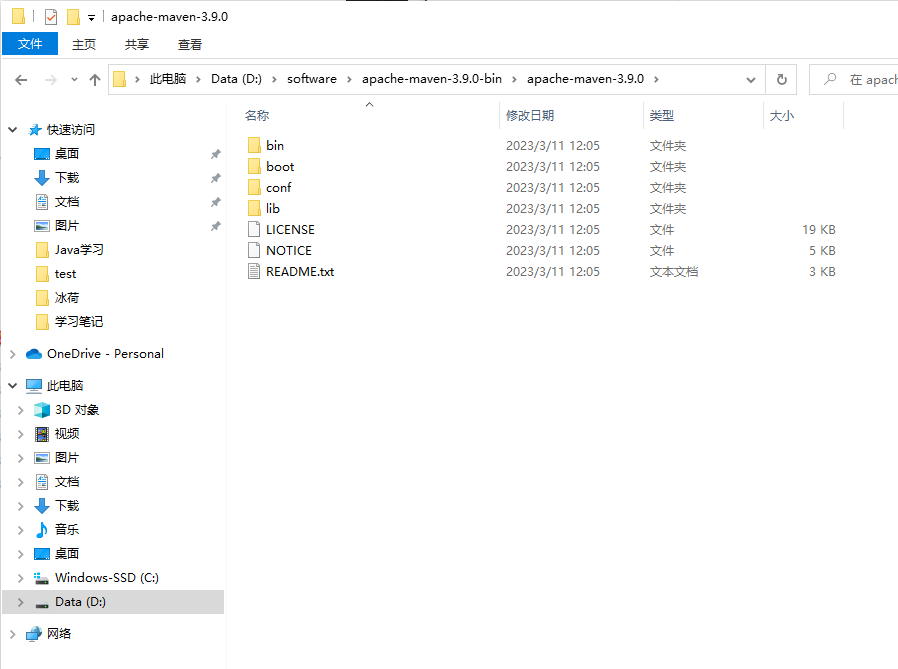Viewport: 898px width, 669px height.
Task: Select 图片 under quick access
Action: 67,226
